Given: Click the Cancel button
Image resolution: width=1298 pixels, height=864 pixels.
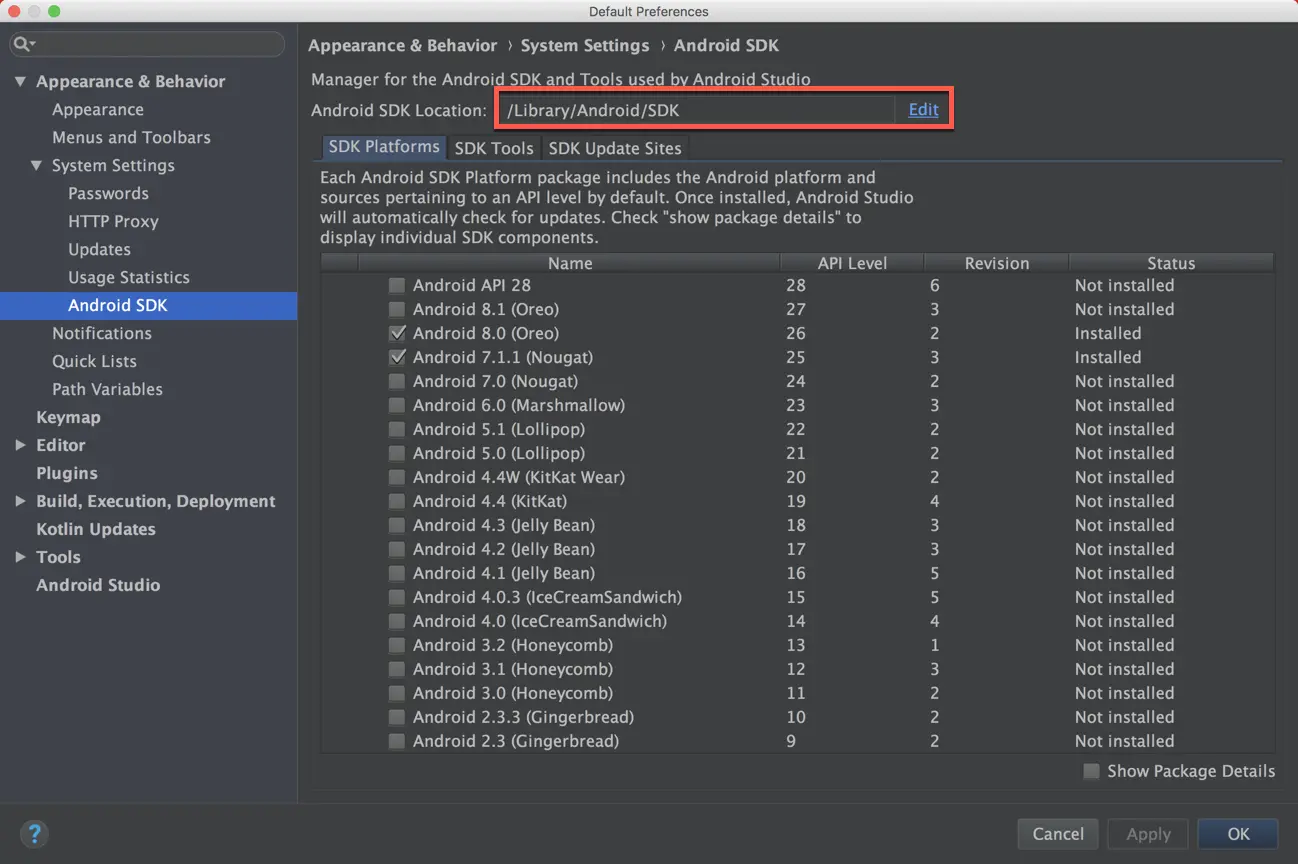Looking at the screenshot, I should click(x=1058, y=834).
